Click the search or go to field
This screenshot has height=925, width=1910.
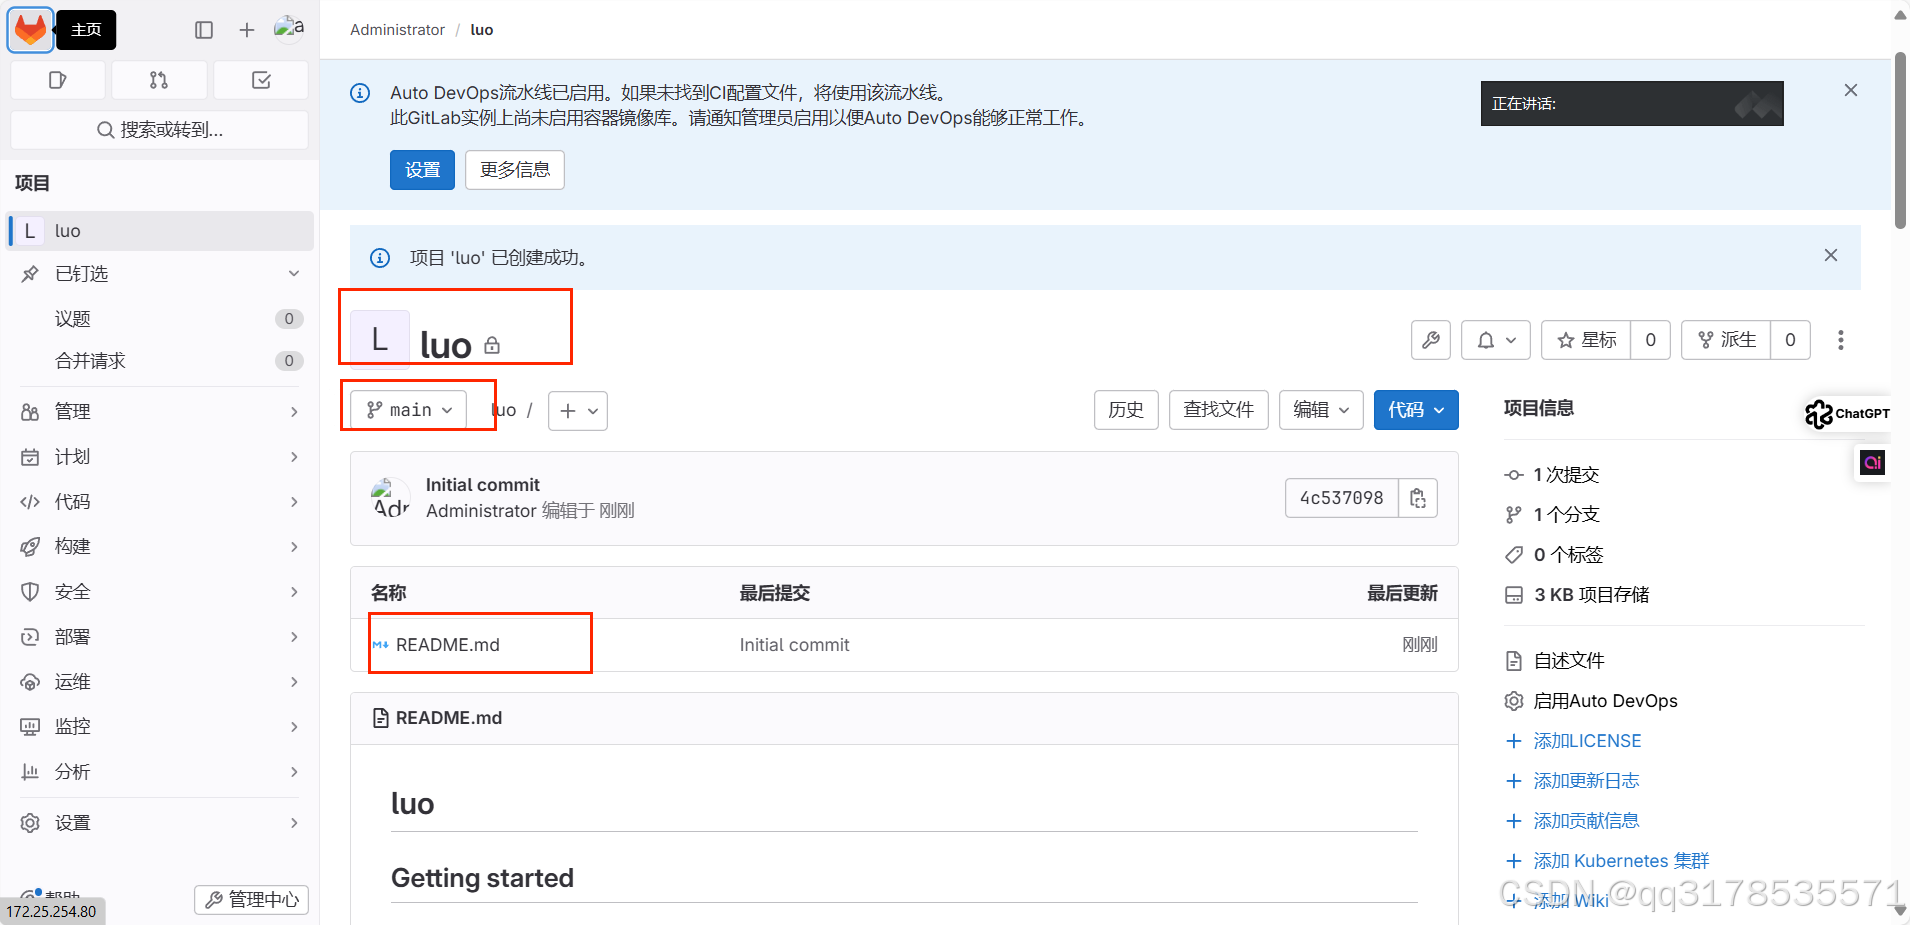[x=159, y=130]
